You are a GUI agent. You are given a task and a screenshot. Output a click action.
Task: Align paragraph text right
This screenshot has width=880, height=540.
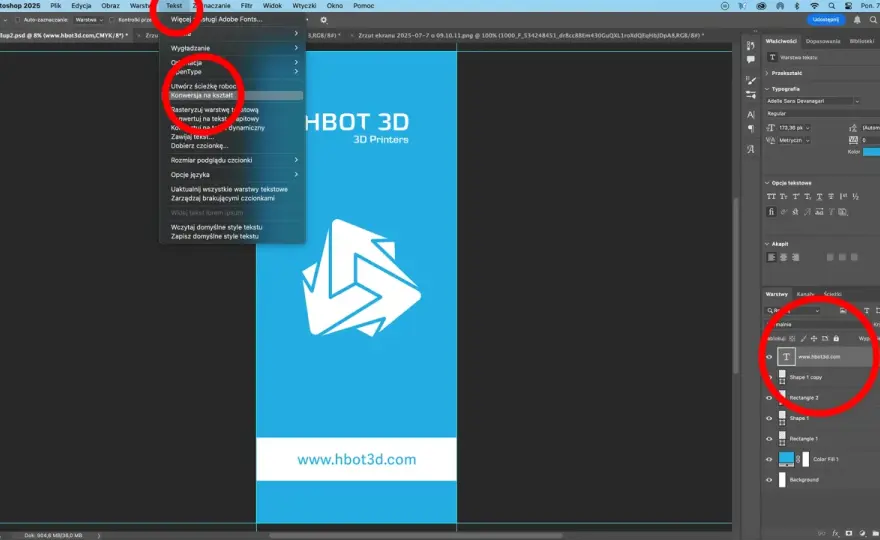click(x=795, y=257)
